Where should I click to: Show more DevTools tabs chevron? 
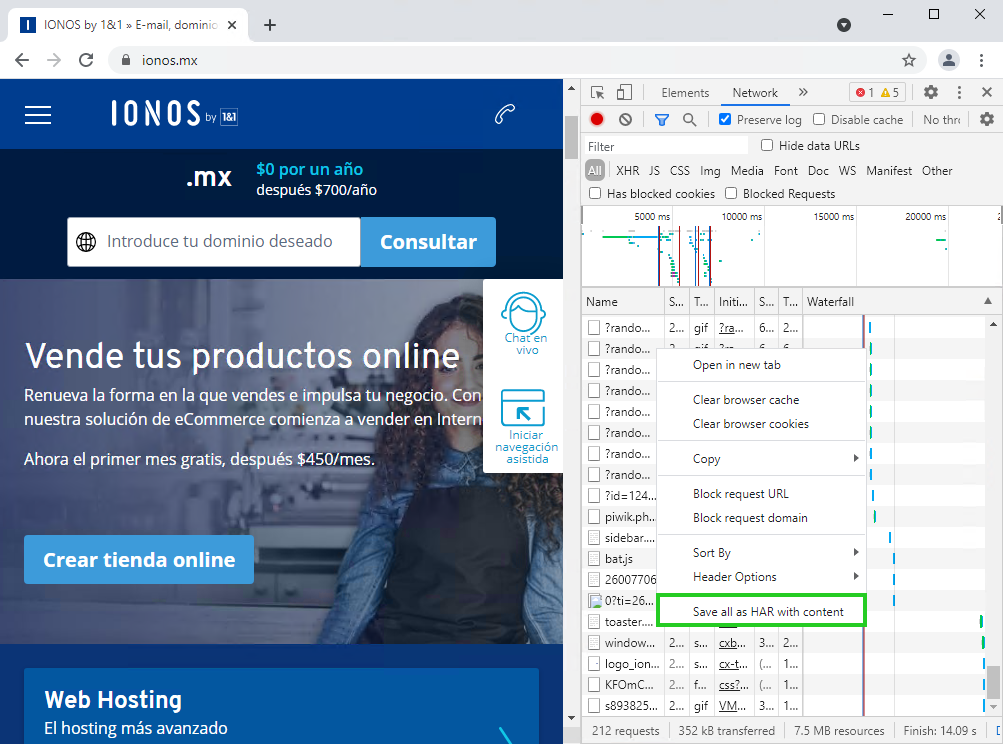[x=803, y=93]
